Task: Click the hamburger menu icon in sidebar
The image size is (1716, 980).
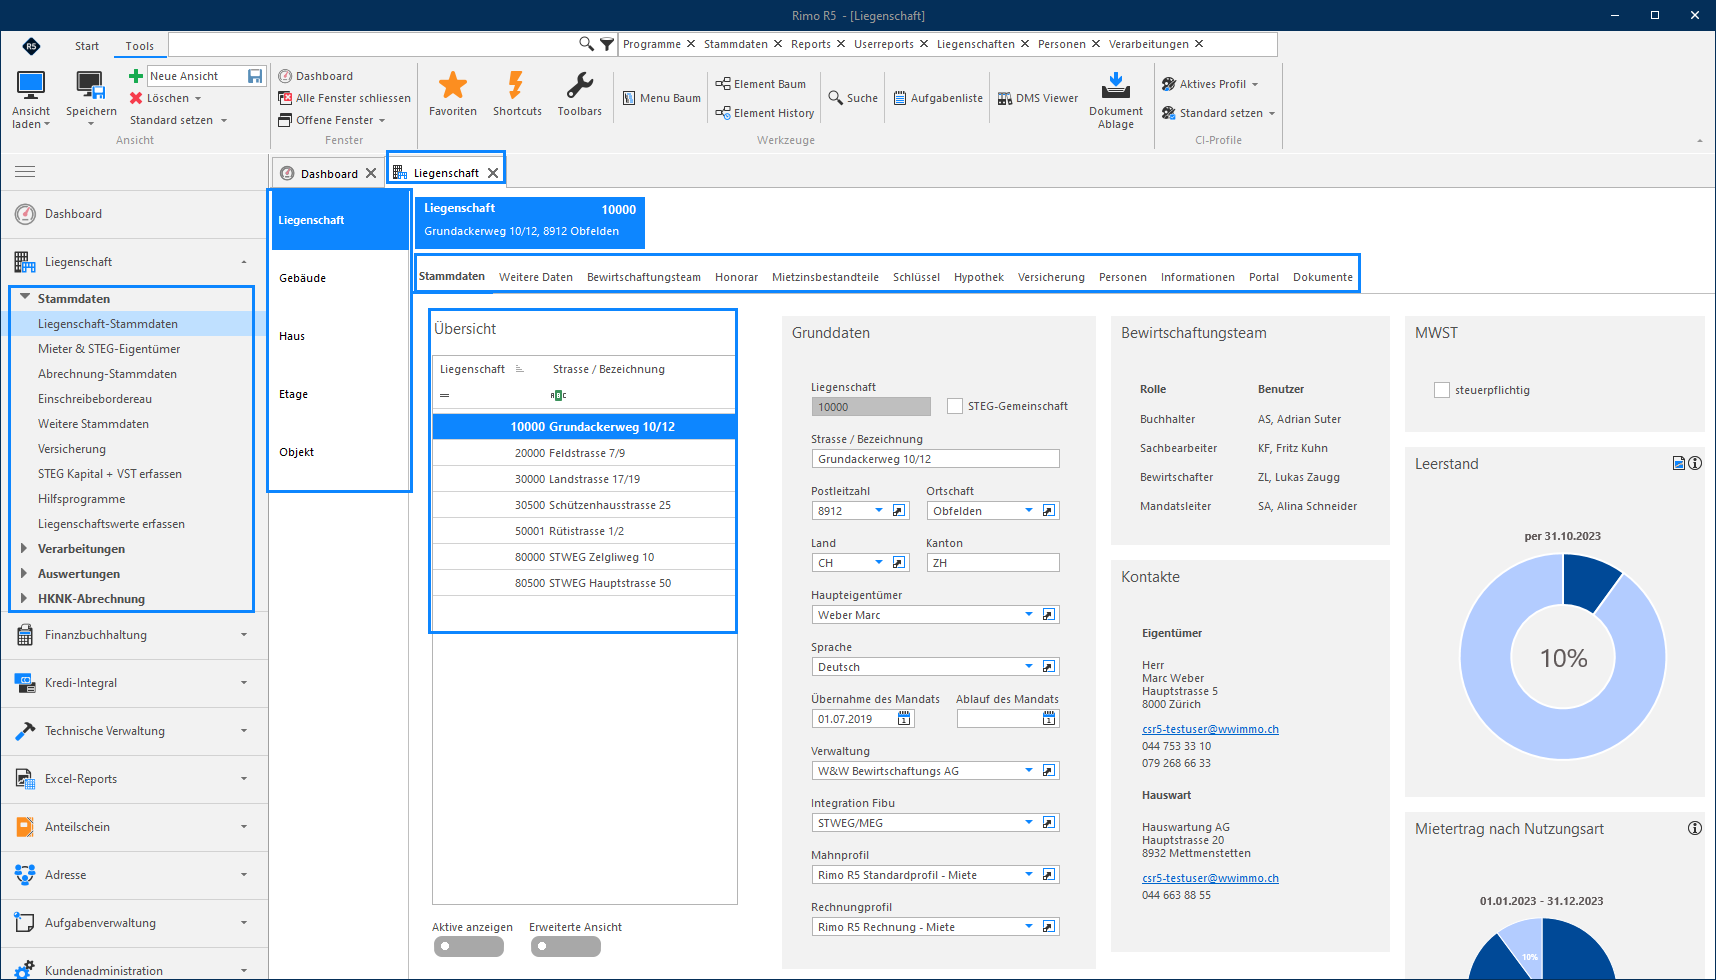Action: pyautogui.click(x=25, y=172)
